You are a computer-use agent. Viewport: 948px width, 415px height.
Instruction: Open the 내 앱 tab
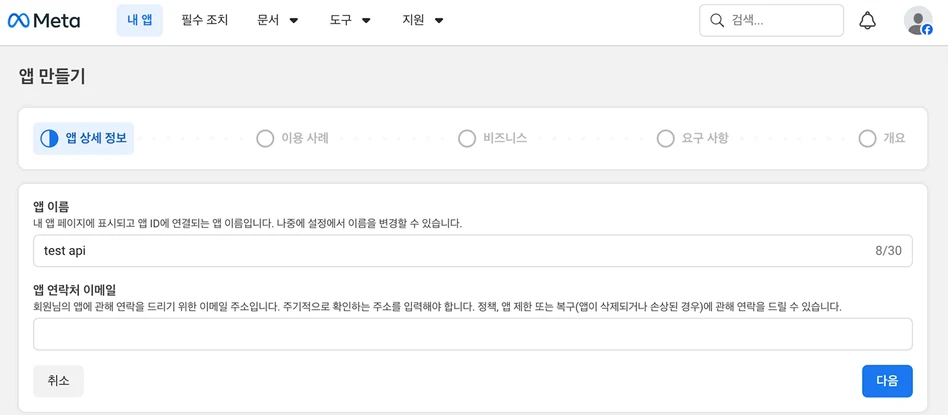point(140,21)
